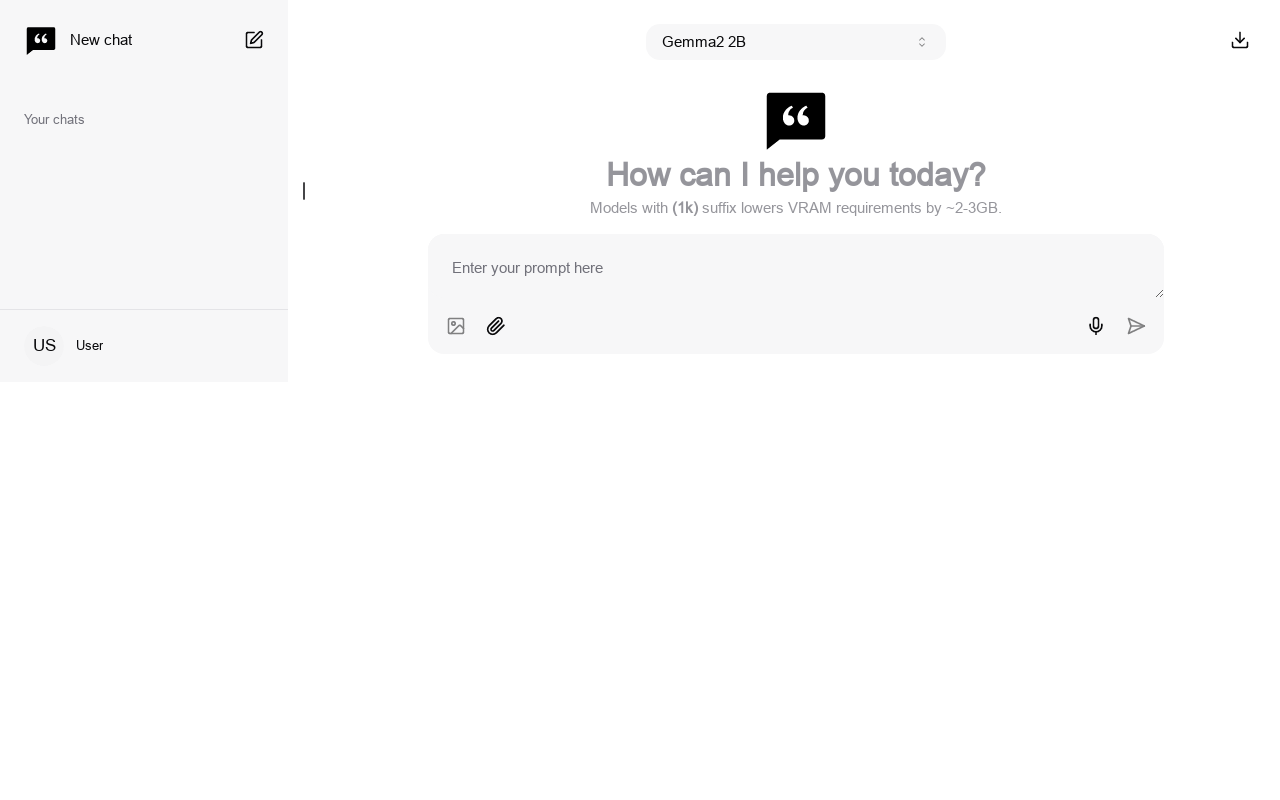Click the image upload icon

point(456,326)
